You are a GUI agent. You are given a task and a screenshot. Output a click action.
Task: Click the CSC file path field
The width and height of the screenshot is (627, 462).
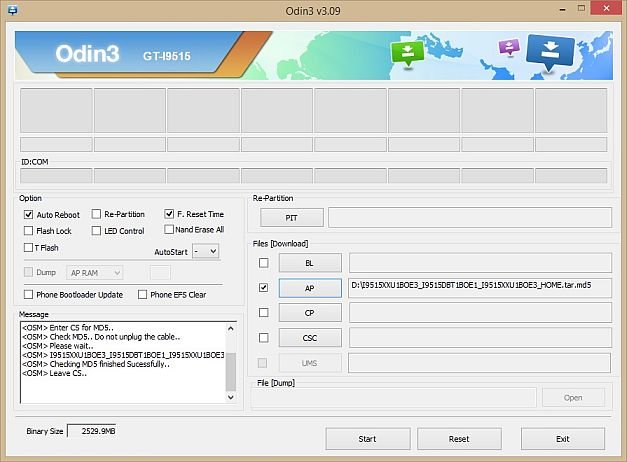[x=480, y=338]
